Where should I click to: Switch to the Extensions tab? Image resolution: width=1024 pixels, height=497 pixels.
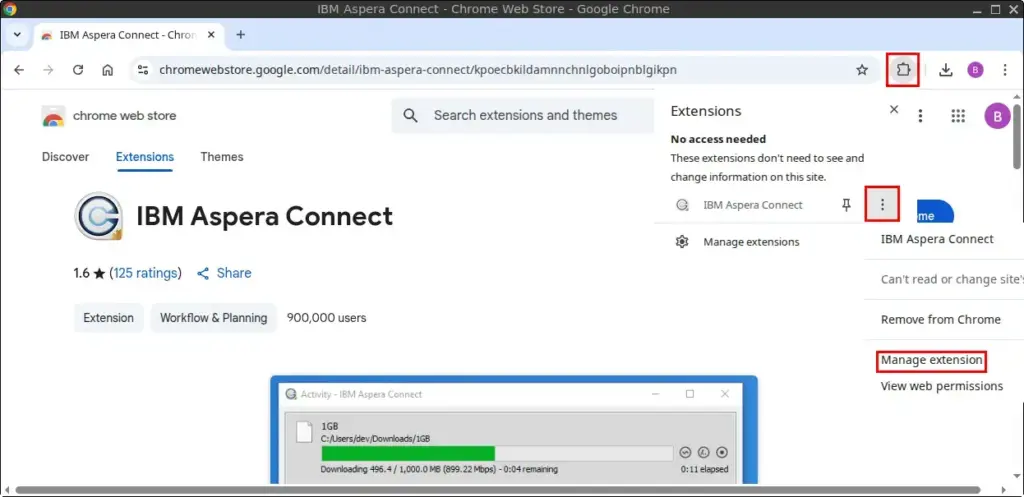pyautogui.click(x=145, y=157)
